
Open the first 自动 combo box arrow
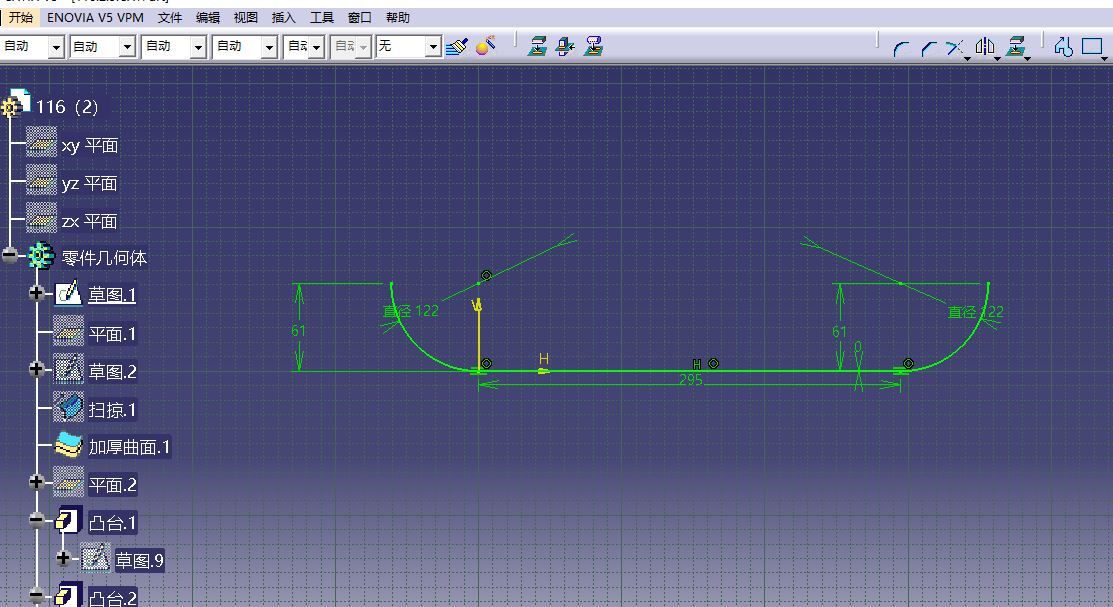click(57, 48)
